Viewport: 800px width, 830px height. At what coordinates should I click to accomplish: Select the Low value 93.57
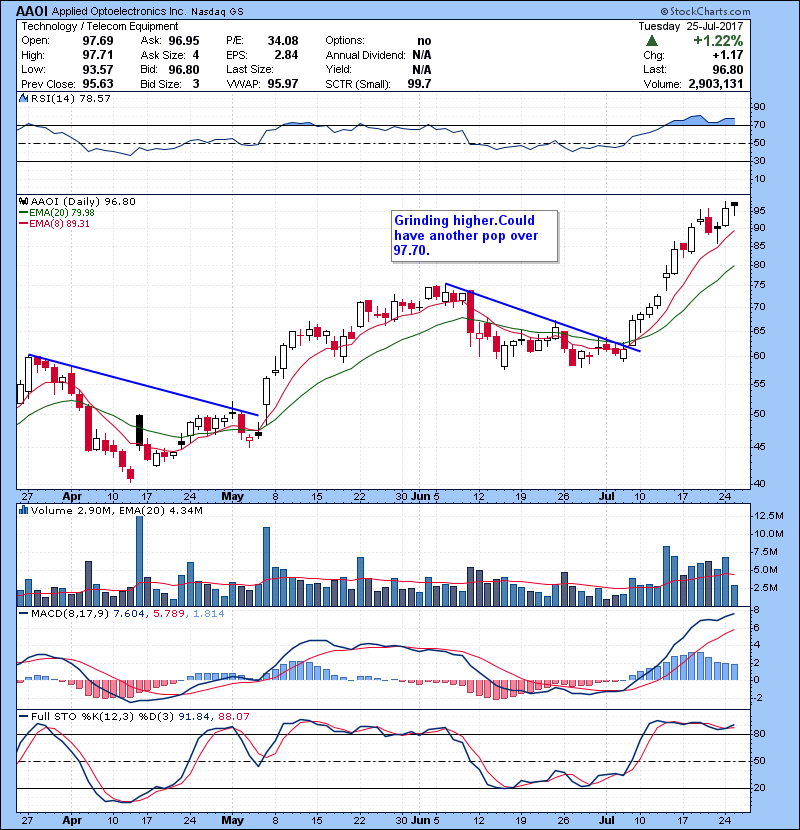98,69
